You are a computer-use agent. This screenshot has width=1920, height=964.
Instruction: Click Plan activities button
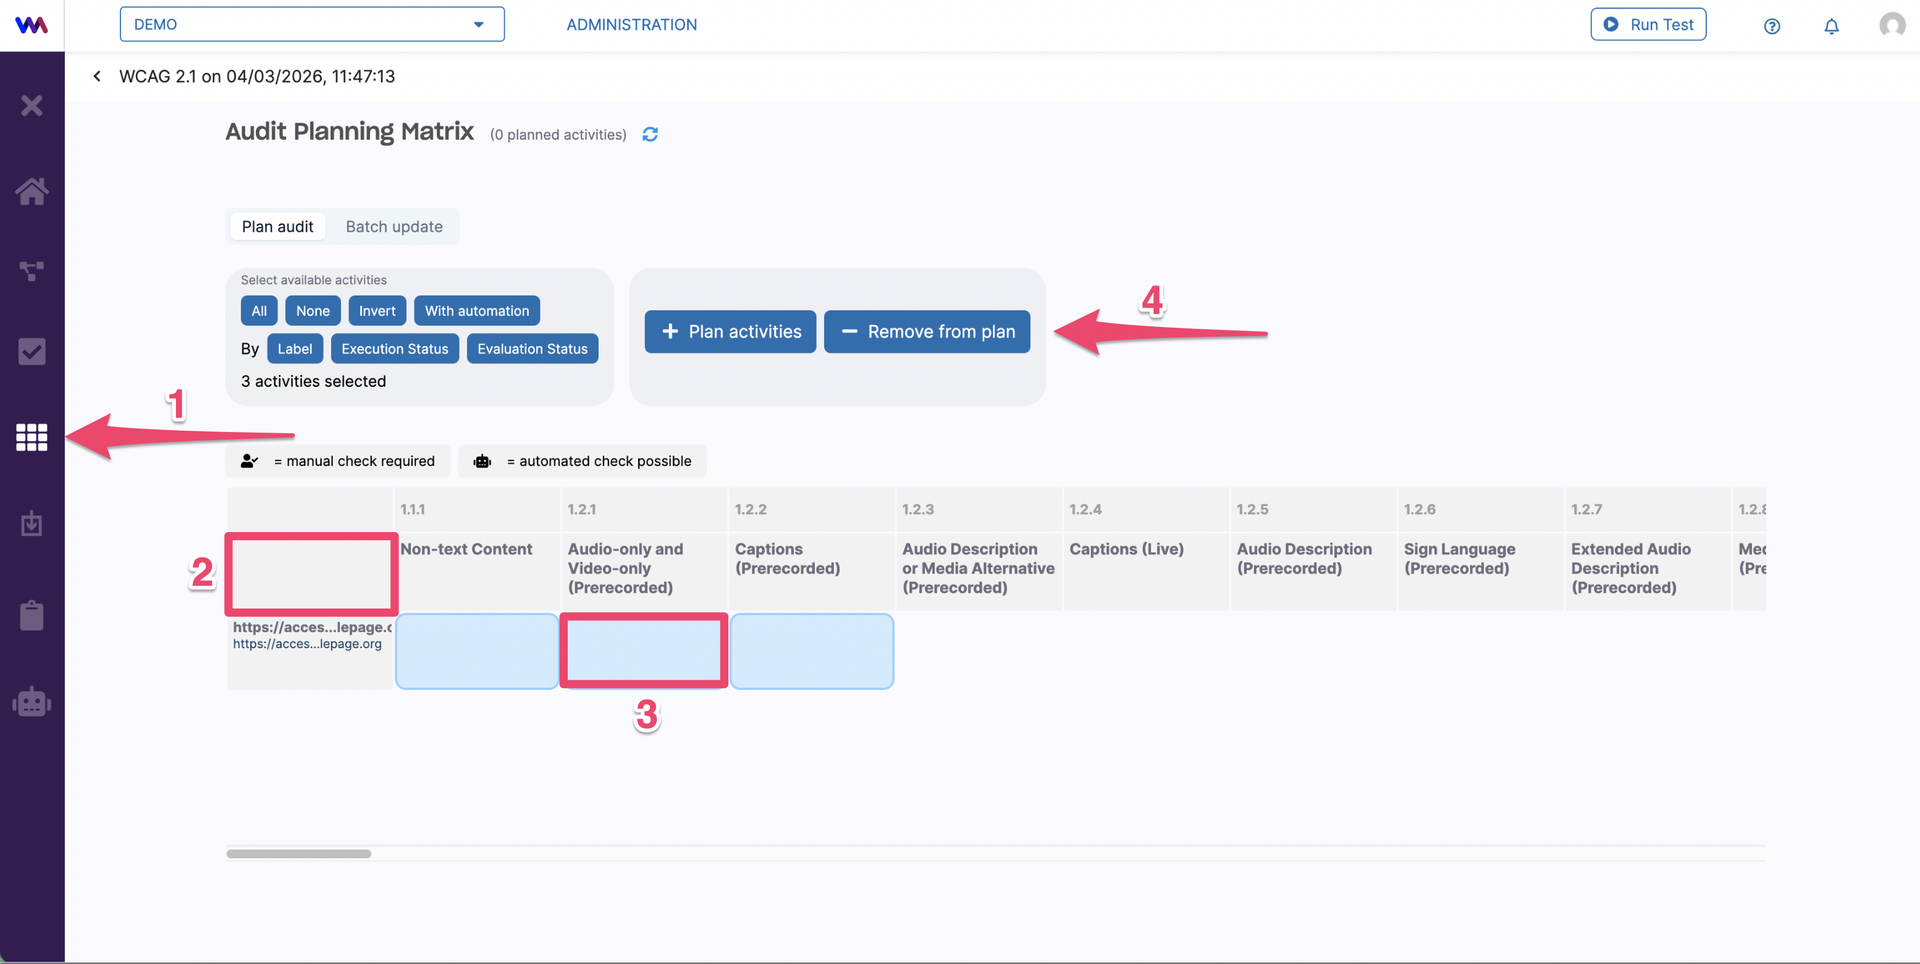[x=730, y=331]
